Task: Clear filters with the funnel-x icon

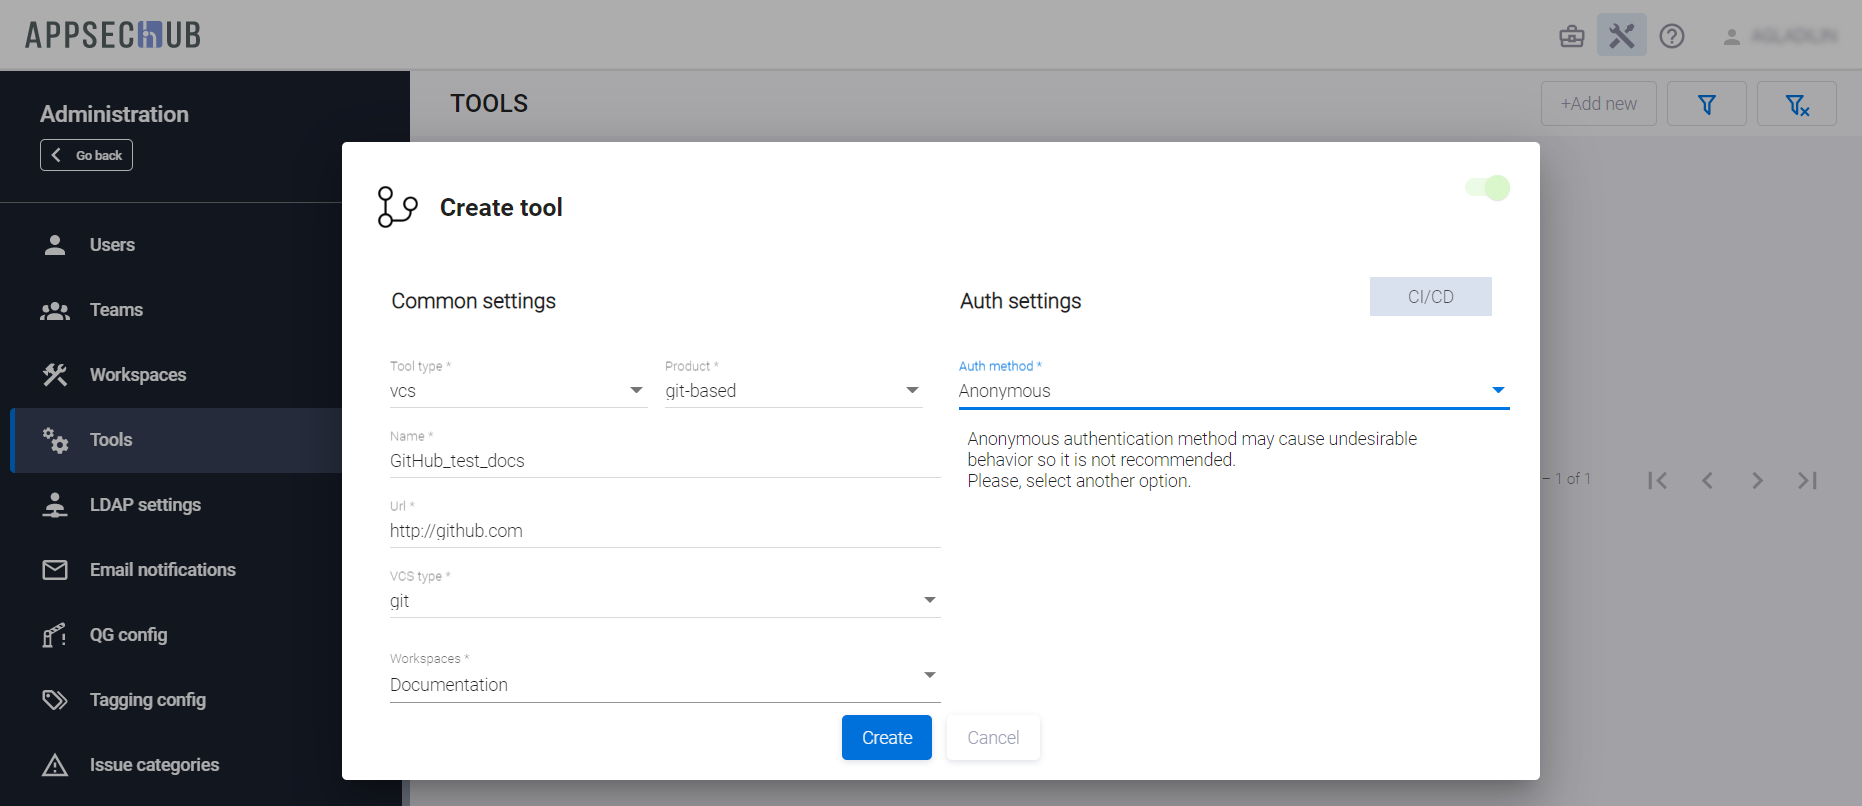Action: [1796, 104]
